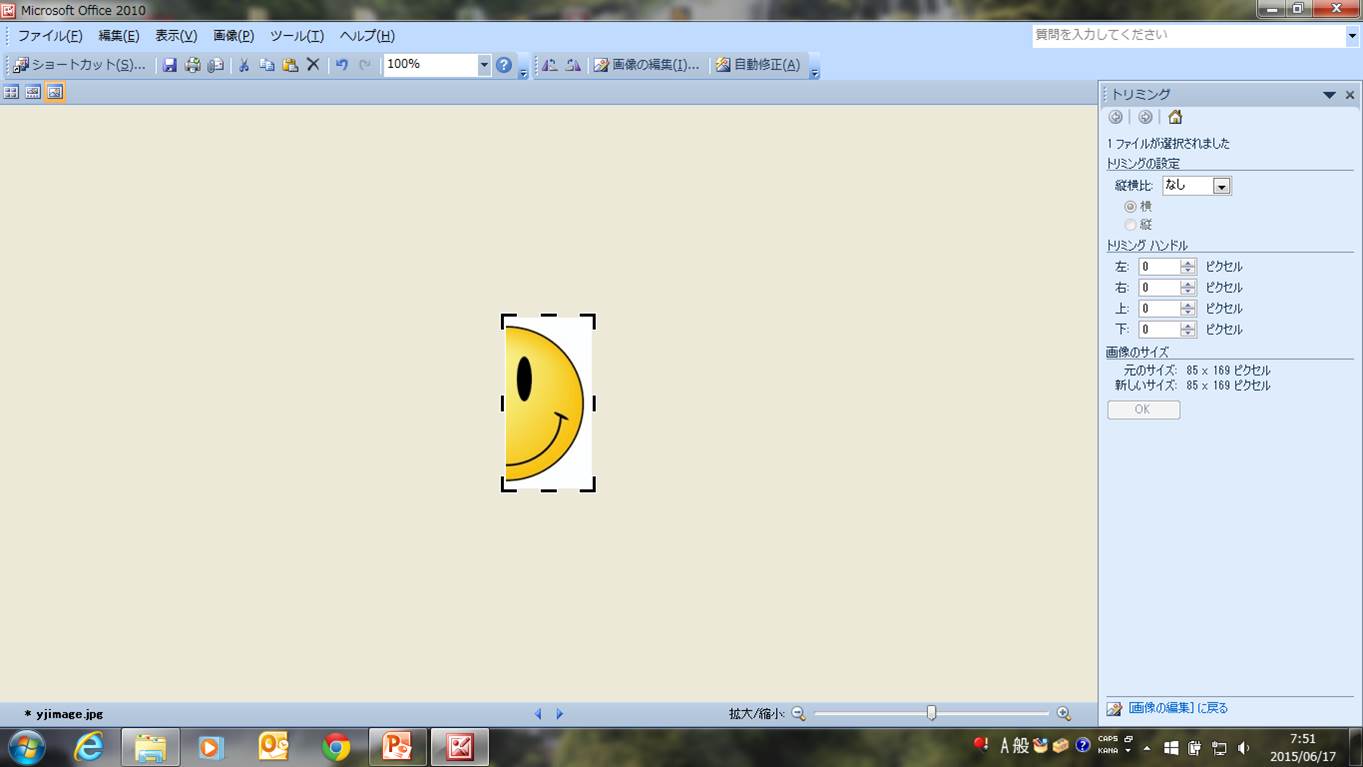Open Internet Explorer from the taskbar
The width and height of the screenshot is (1363, 767).
(x=89, y=747)
